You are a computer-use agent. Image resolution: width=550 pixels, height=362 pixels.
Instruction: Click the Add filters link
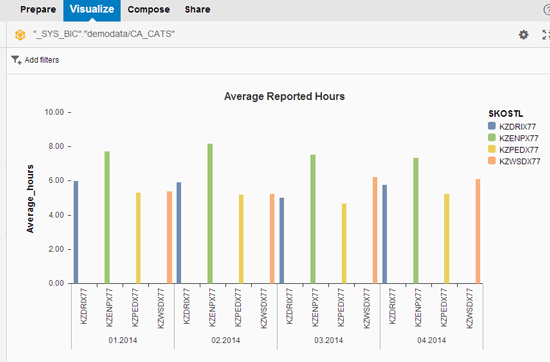click(x=42, y=60)
